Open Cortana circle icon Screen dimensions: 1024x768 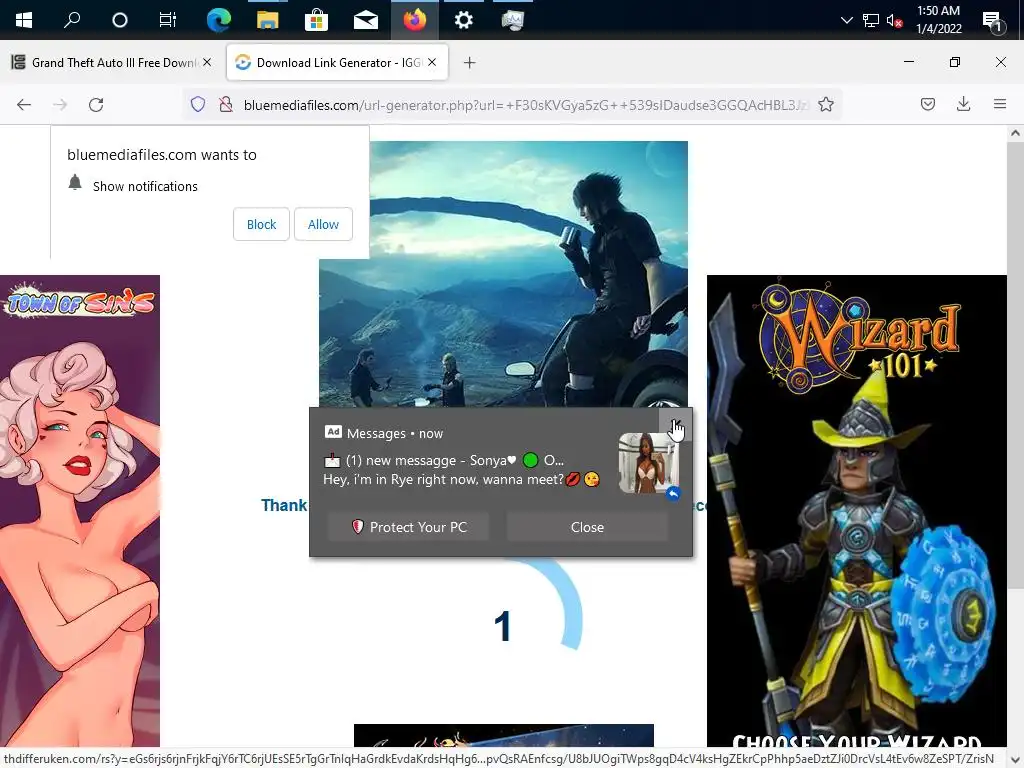pyautogui.click(x=120, y=20)
